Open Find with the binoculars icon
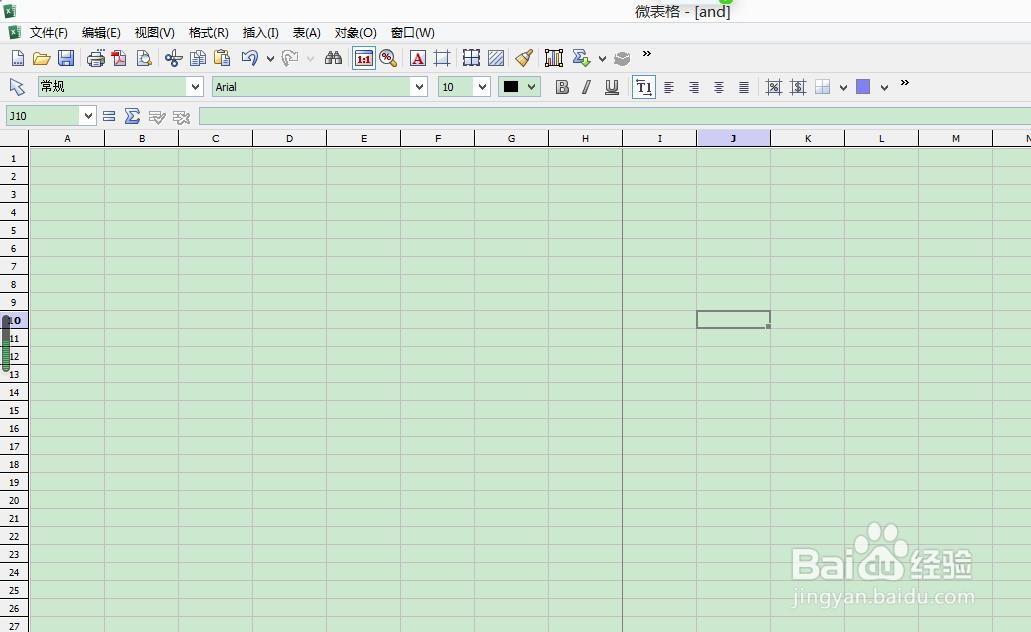1031x632 pixels. (333, 59)
